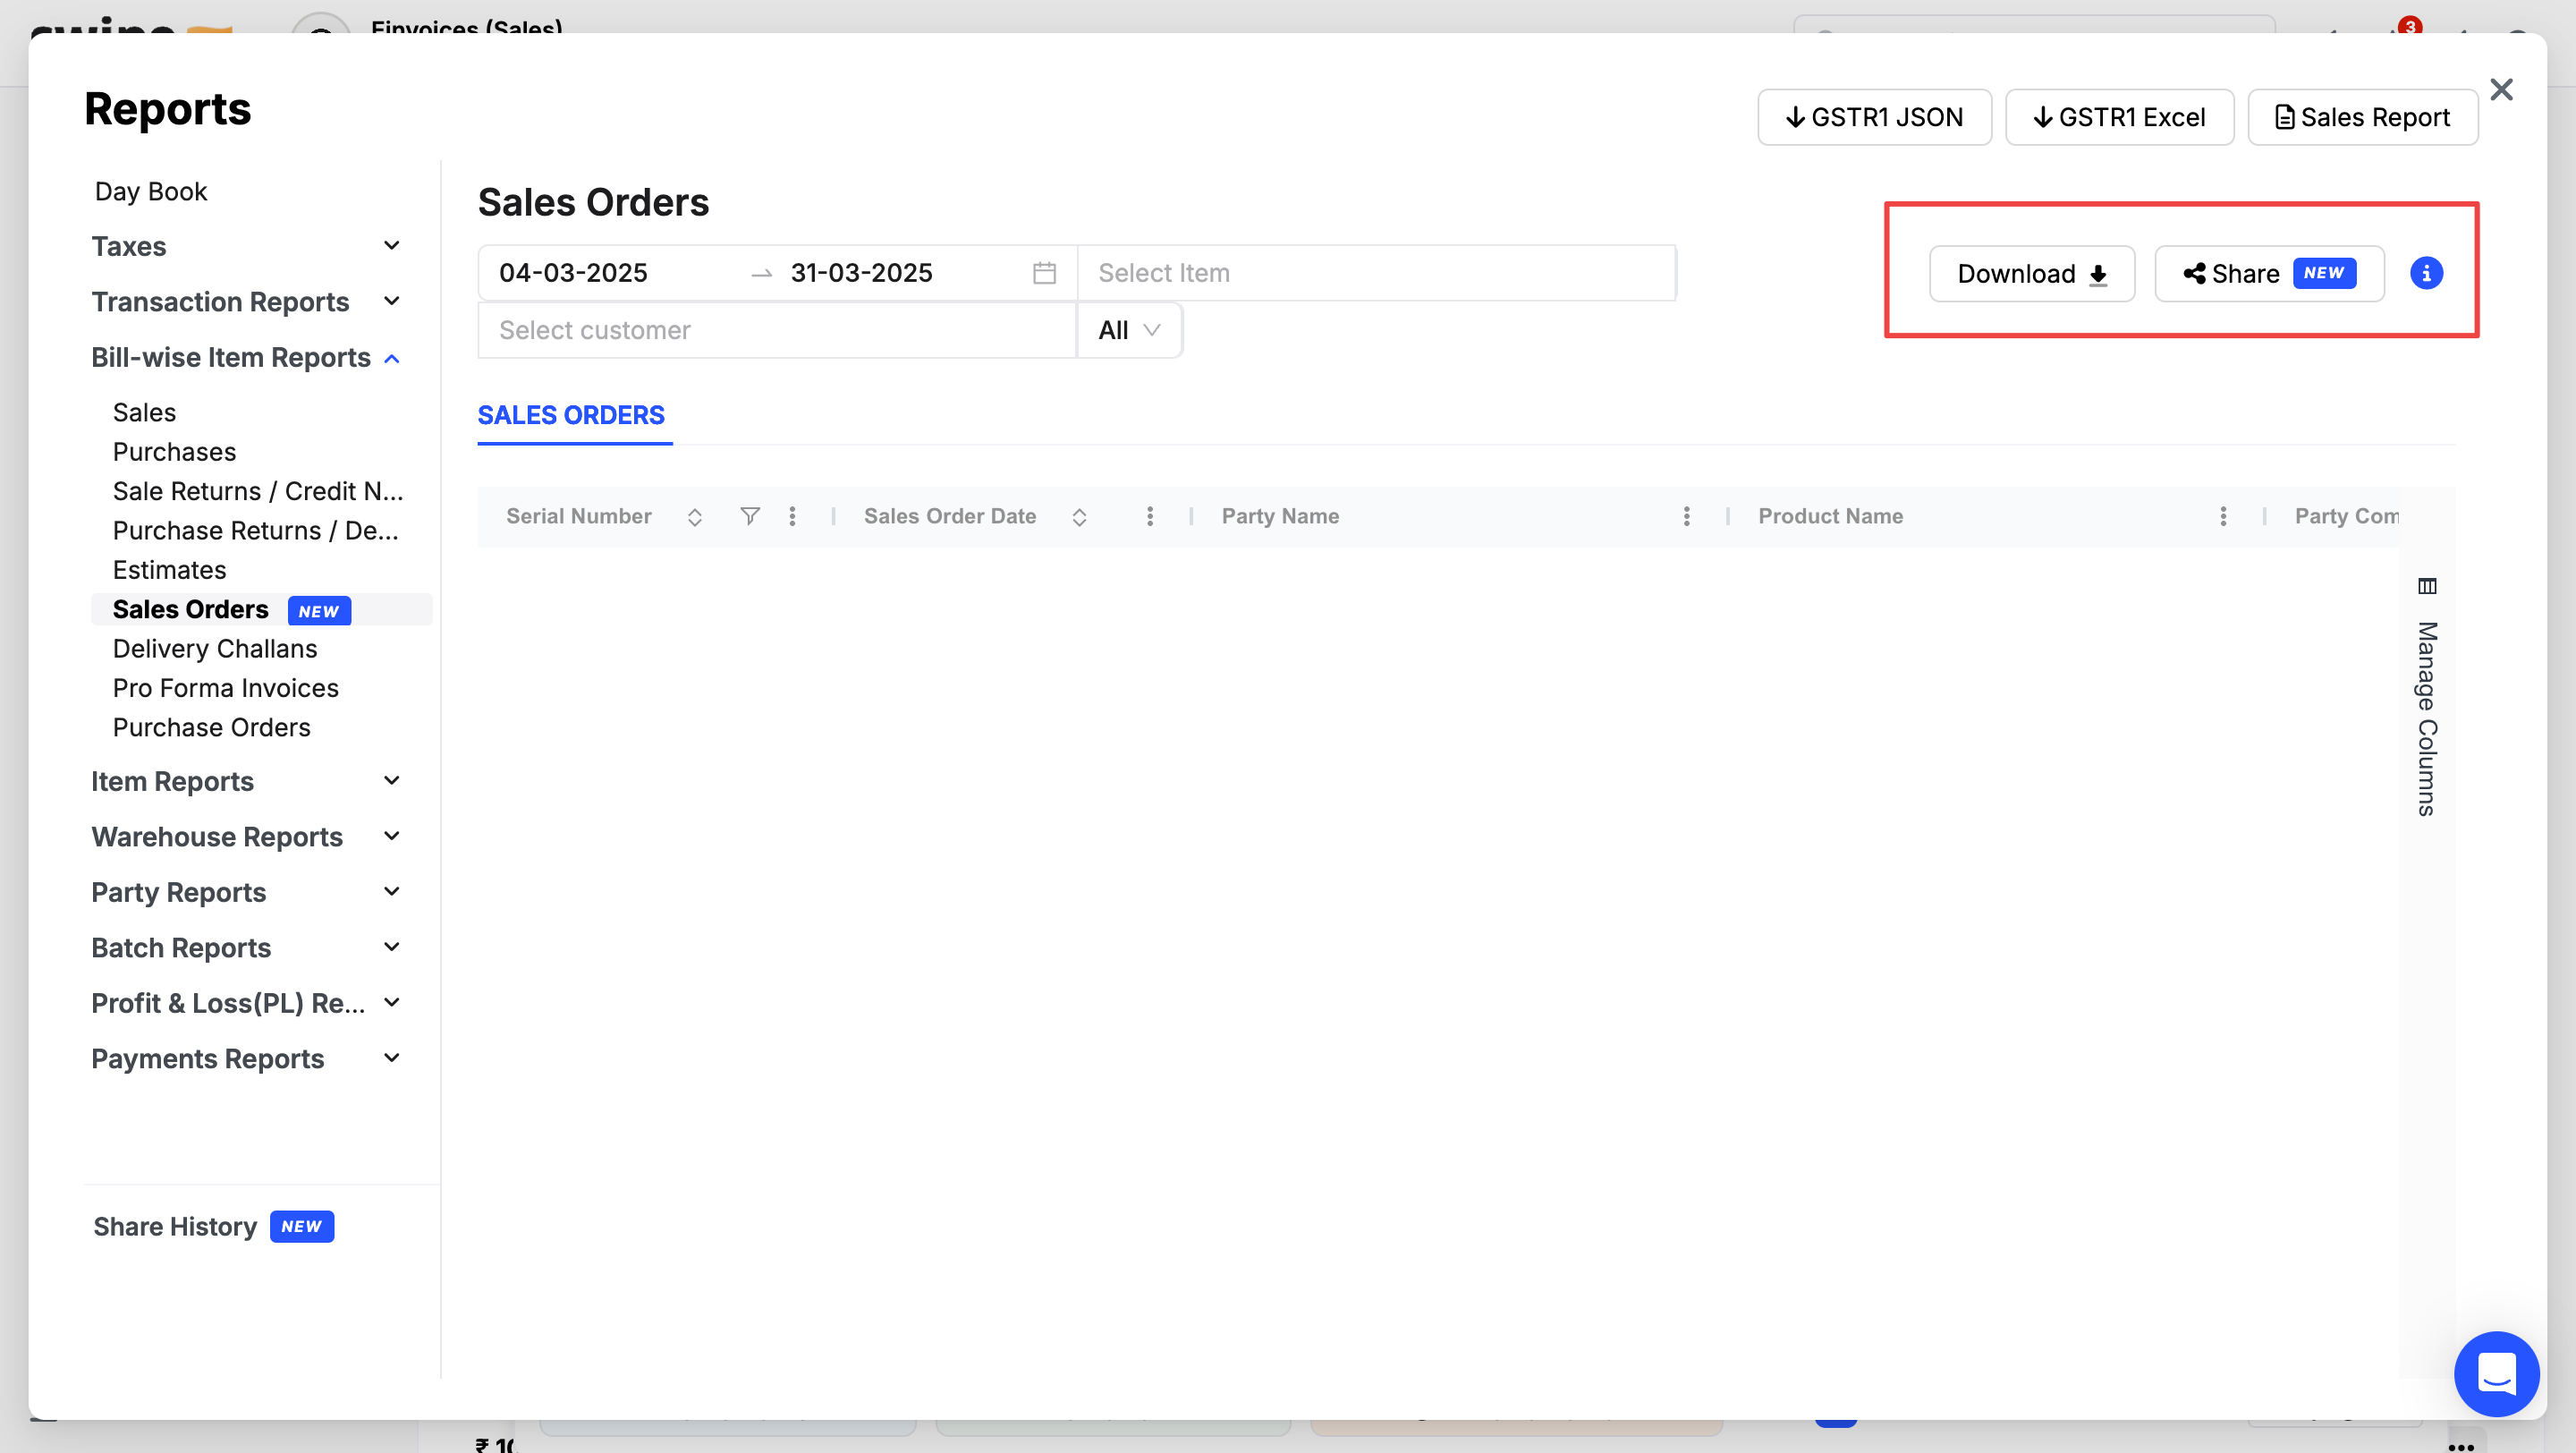Click Product Name column header
This screenshot has width=2576, height=1453.
click(x=1830, y=516)
